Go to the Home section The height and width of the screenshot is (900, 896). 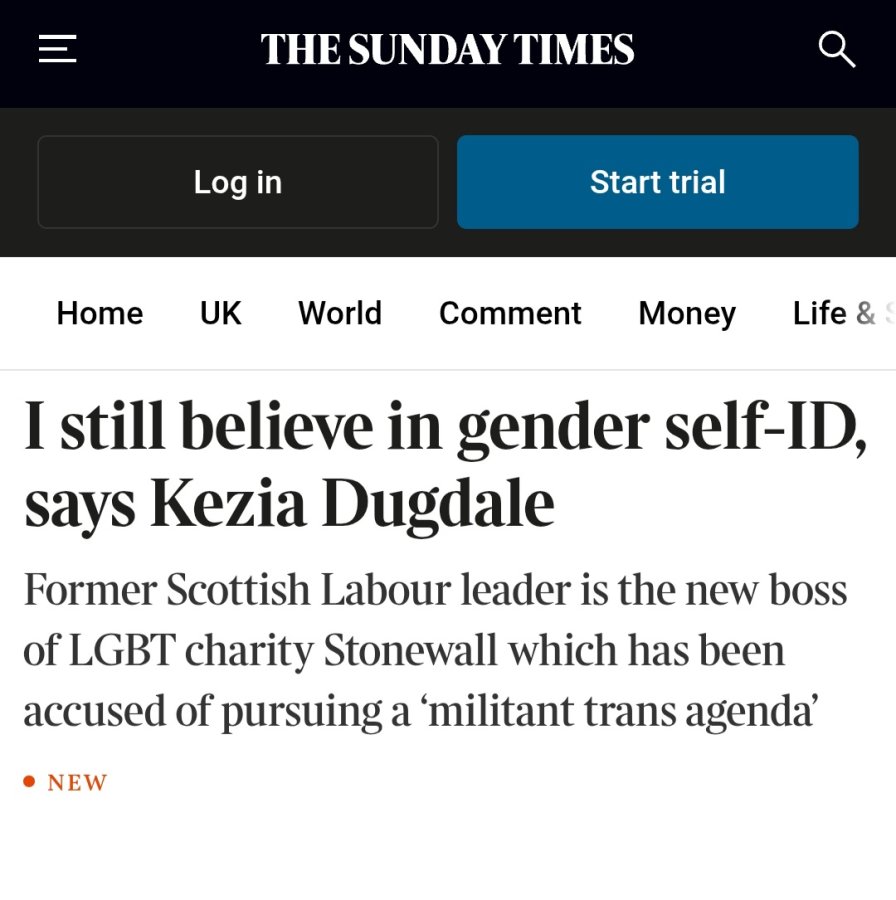click(100, 313)
